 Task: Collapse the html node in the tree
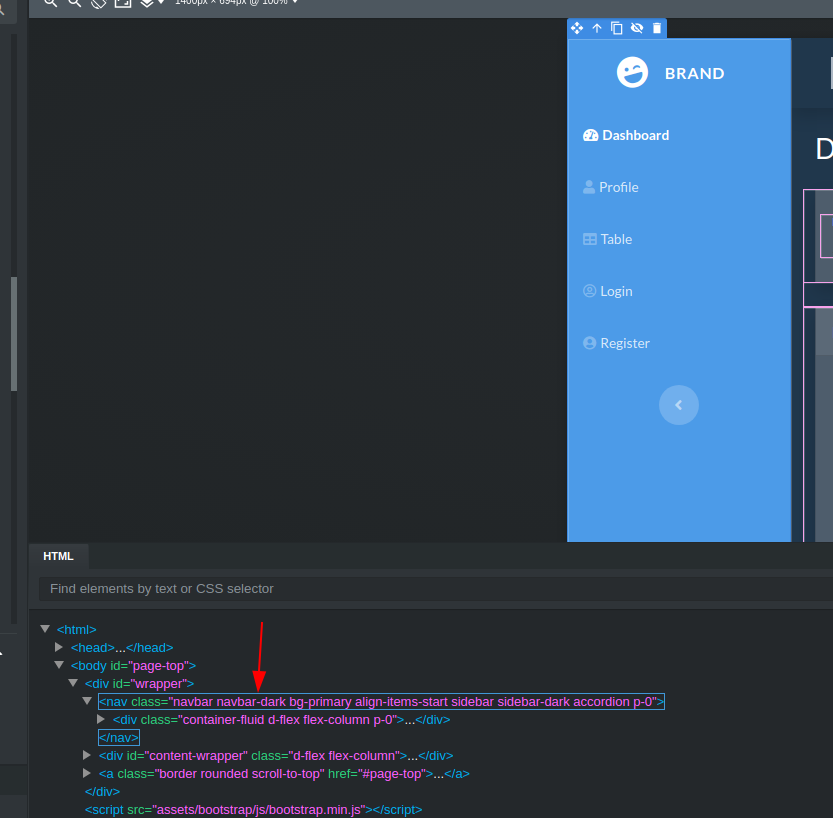45,629
